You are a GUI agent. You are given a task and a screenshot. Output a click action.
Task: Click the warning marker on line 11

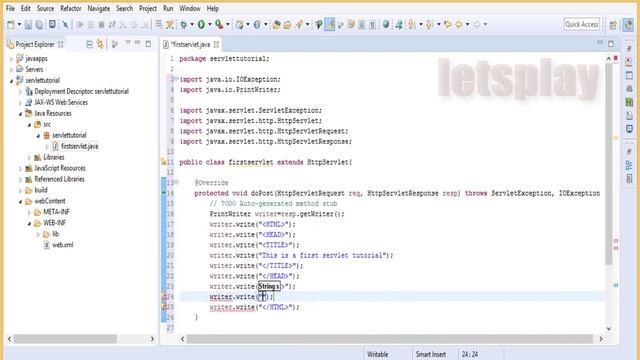tap(164, 162)
